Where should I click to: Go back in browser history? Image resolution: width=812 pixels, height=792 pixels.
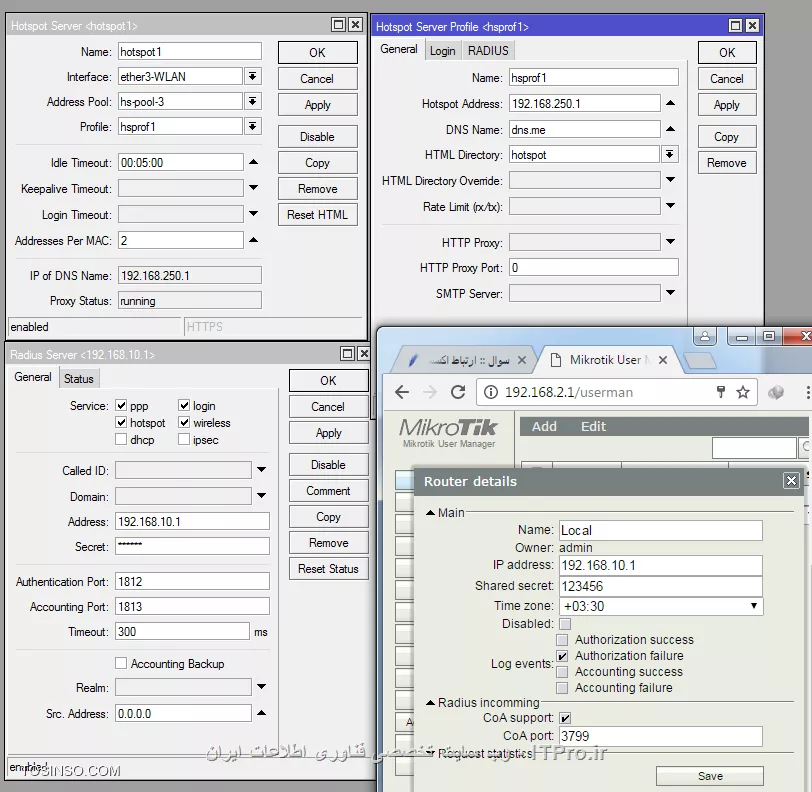[402, 392]
